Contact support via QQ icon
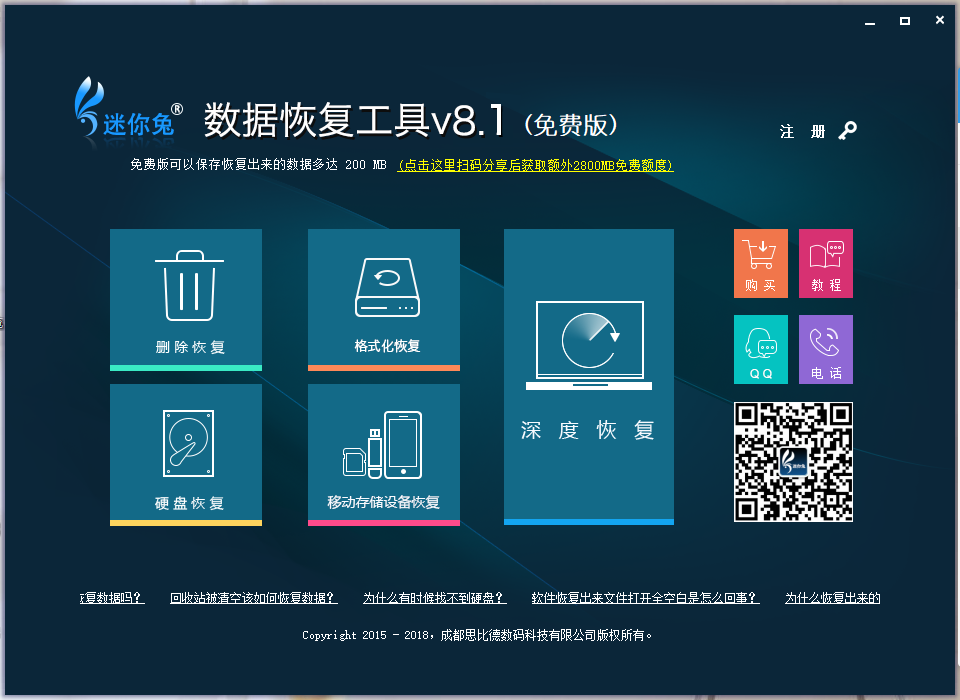 click(x=760, y=349)
